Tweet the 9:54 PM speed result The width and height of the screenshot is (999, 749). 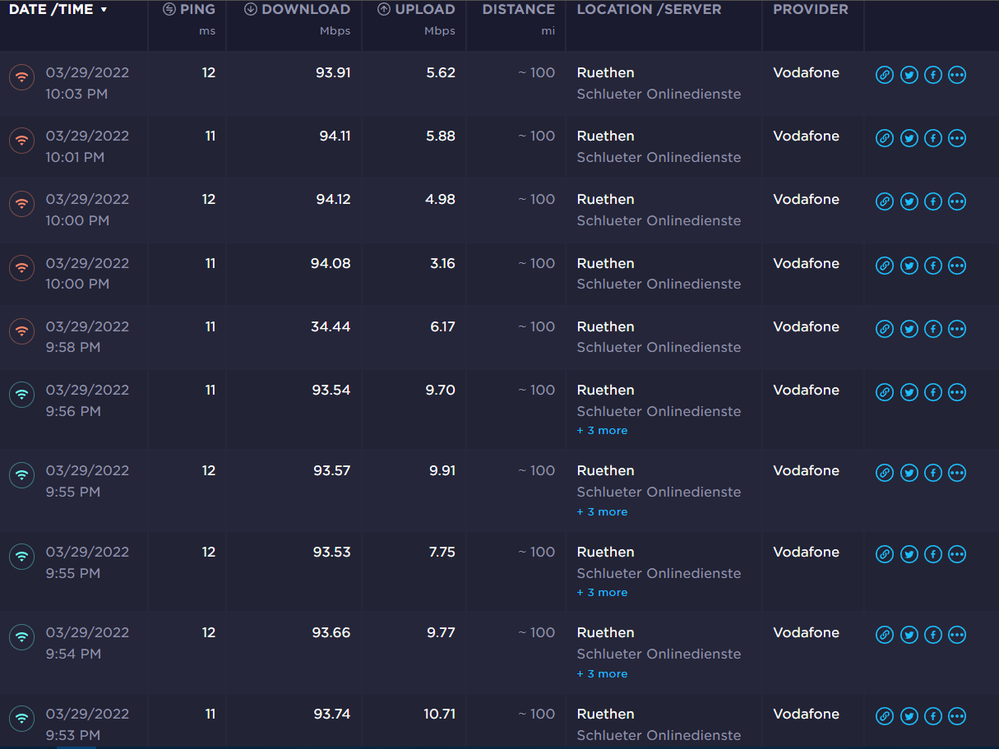coord(909,634)
